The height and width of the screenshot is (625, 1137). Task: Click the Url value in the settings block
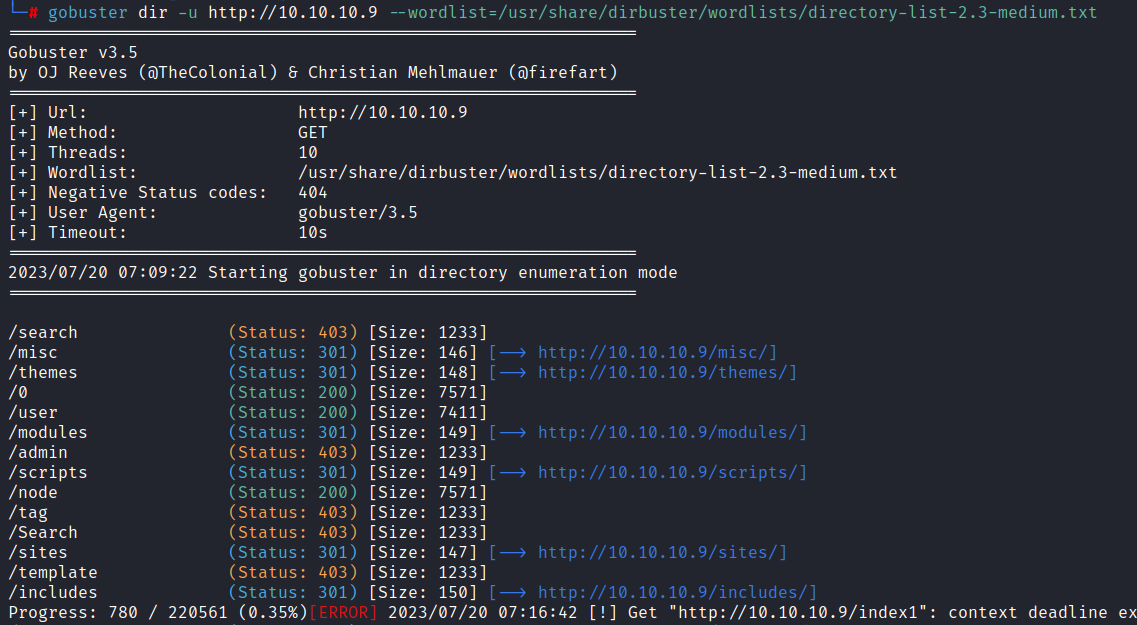pyautogui.click(x=382, y=112)
